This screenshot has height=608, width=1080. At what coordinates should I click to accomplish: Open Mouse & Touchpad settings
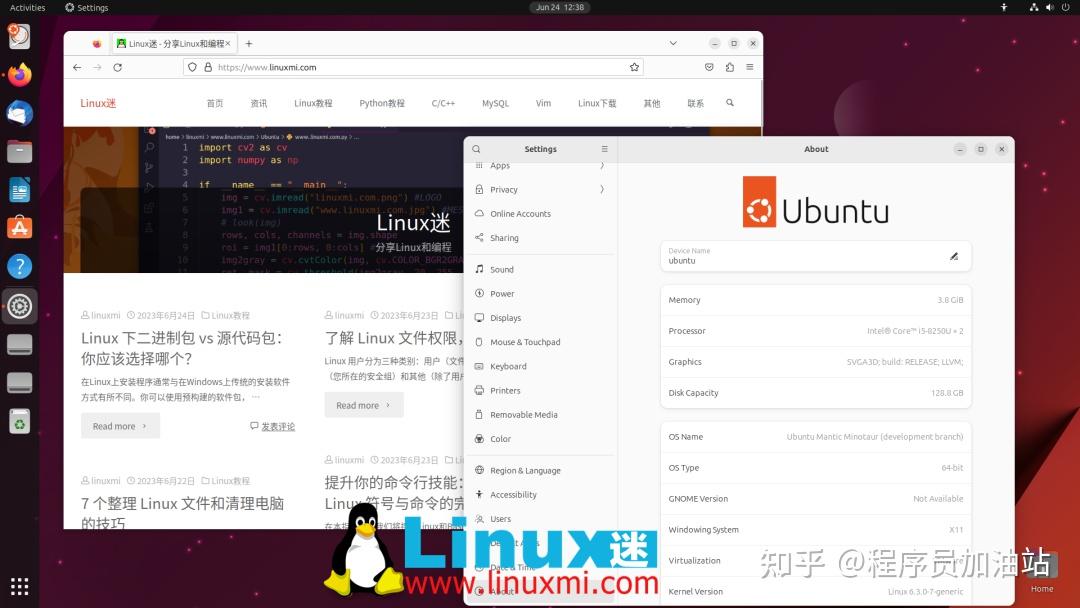tap(528, 342)
